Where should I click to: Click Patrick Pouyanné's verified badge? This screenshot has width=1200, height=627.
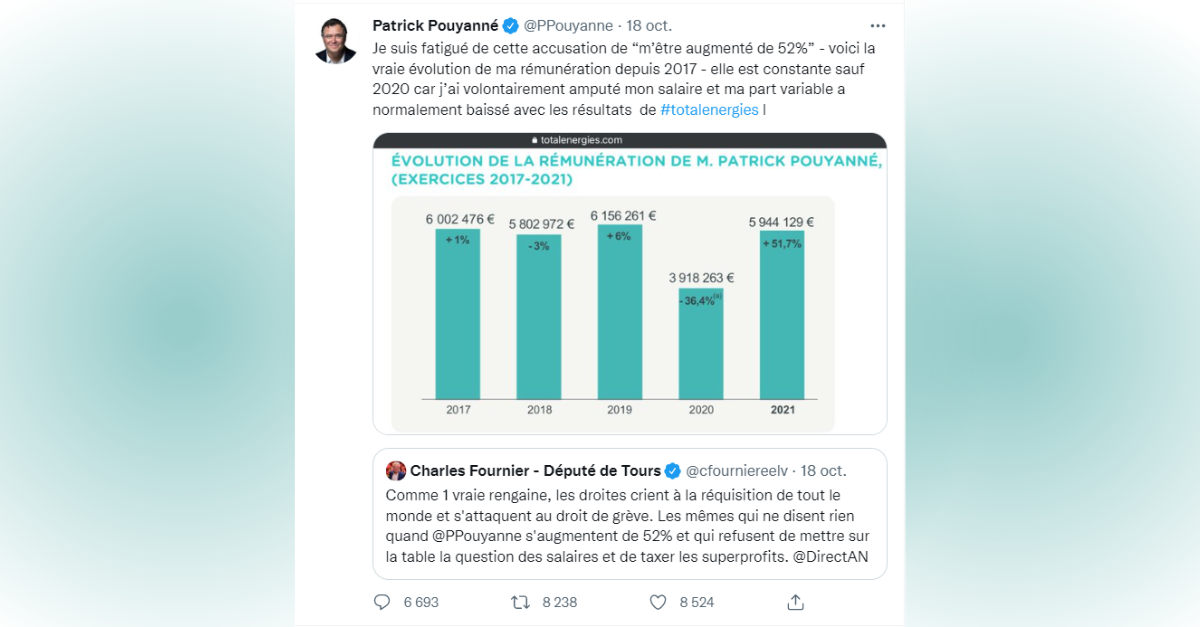click(x=509, y=25)
